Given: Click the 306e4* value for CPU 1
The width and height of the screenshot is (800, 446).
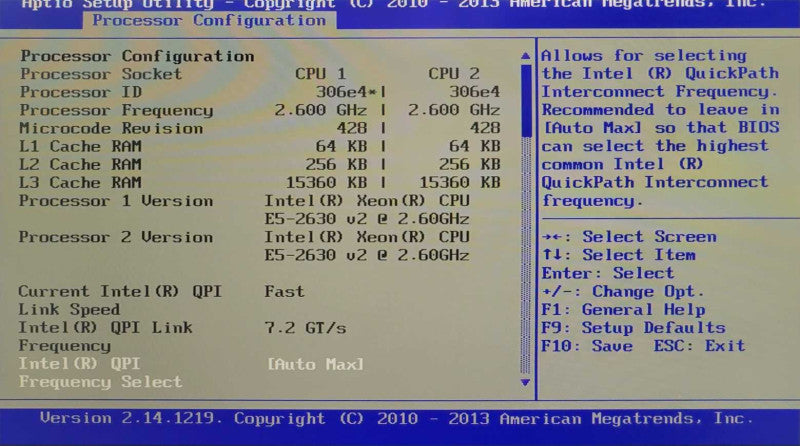Looking at the screenshot, I should 346,92.
